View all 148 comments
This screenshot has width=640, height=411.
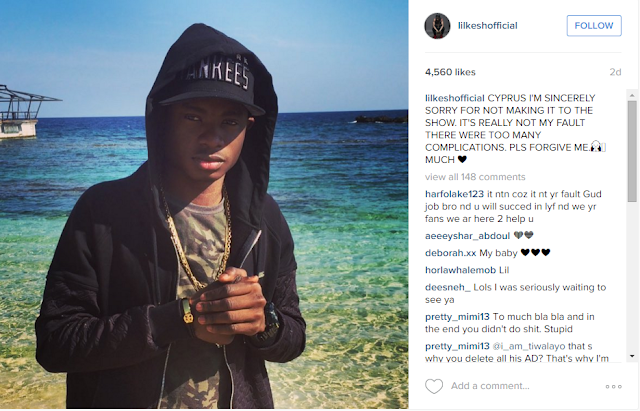pos(475,177)
